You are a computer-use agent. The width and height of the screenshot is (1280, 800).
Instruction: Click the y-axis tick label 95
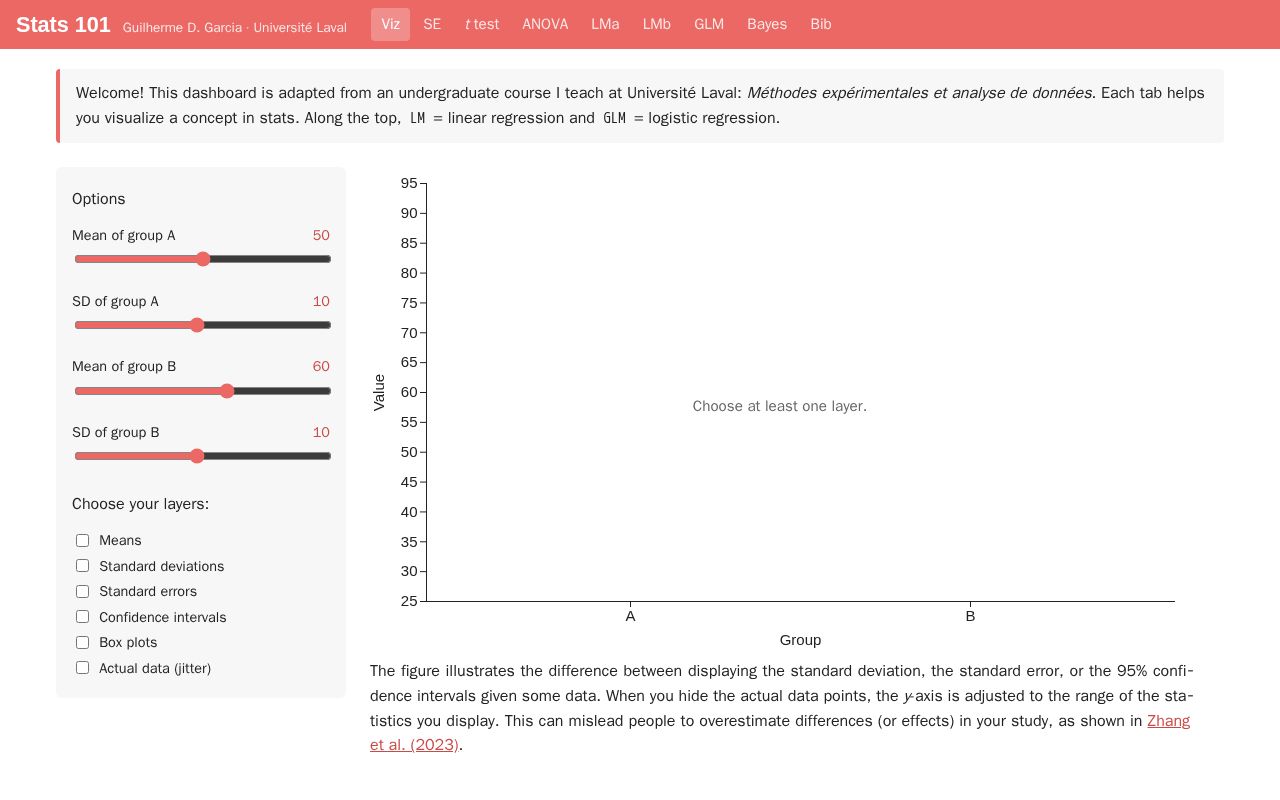tap(409, 183)
